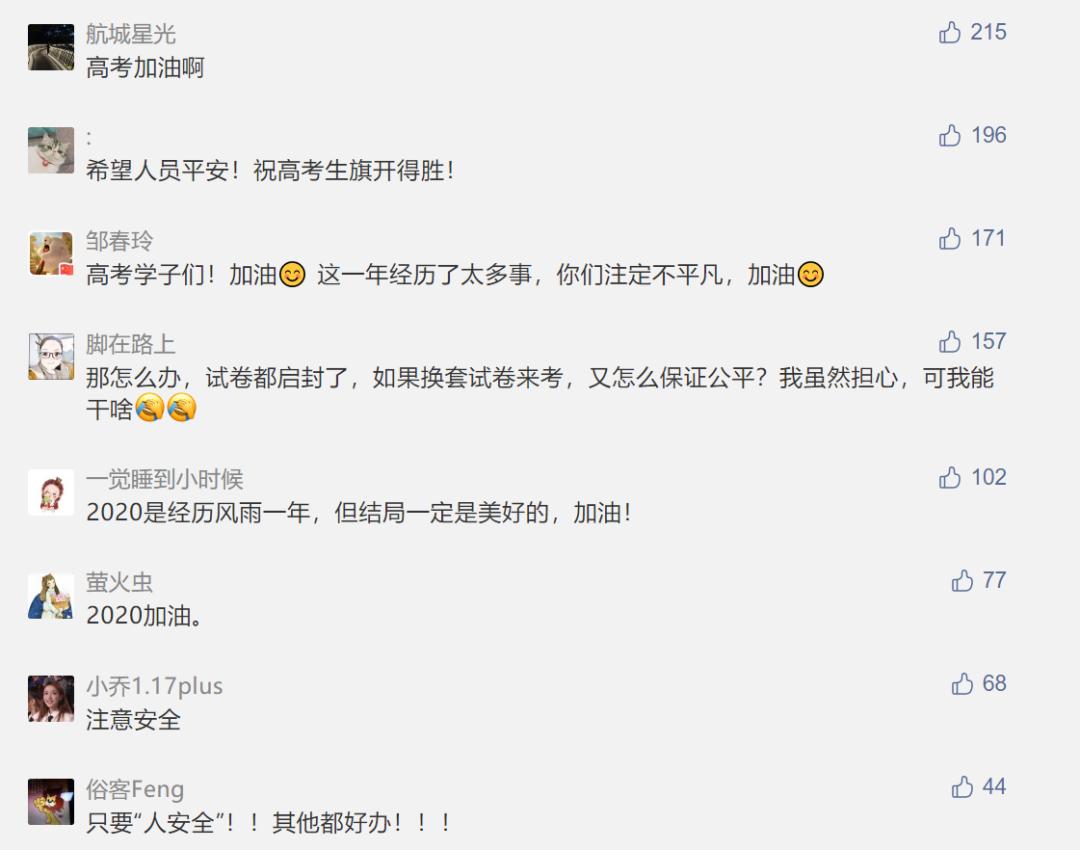Image resolution: width=1080 pixels, height=850 pixels.
Task: Click thumbs-up on comment with 196 likes
Action: (x=949, y=135)
